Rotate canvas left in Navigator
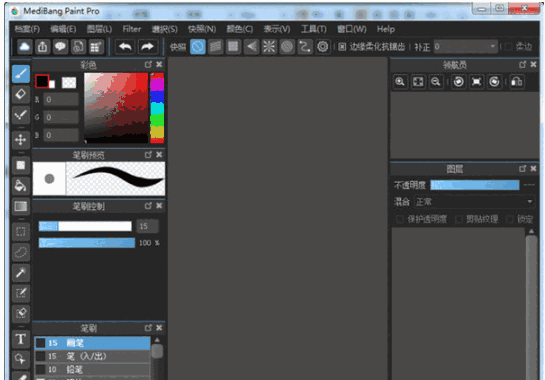The height and width of the screenshot is (380, 545). (x=459, y=82)
